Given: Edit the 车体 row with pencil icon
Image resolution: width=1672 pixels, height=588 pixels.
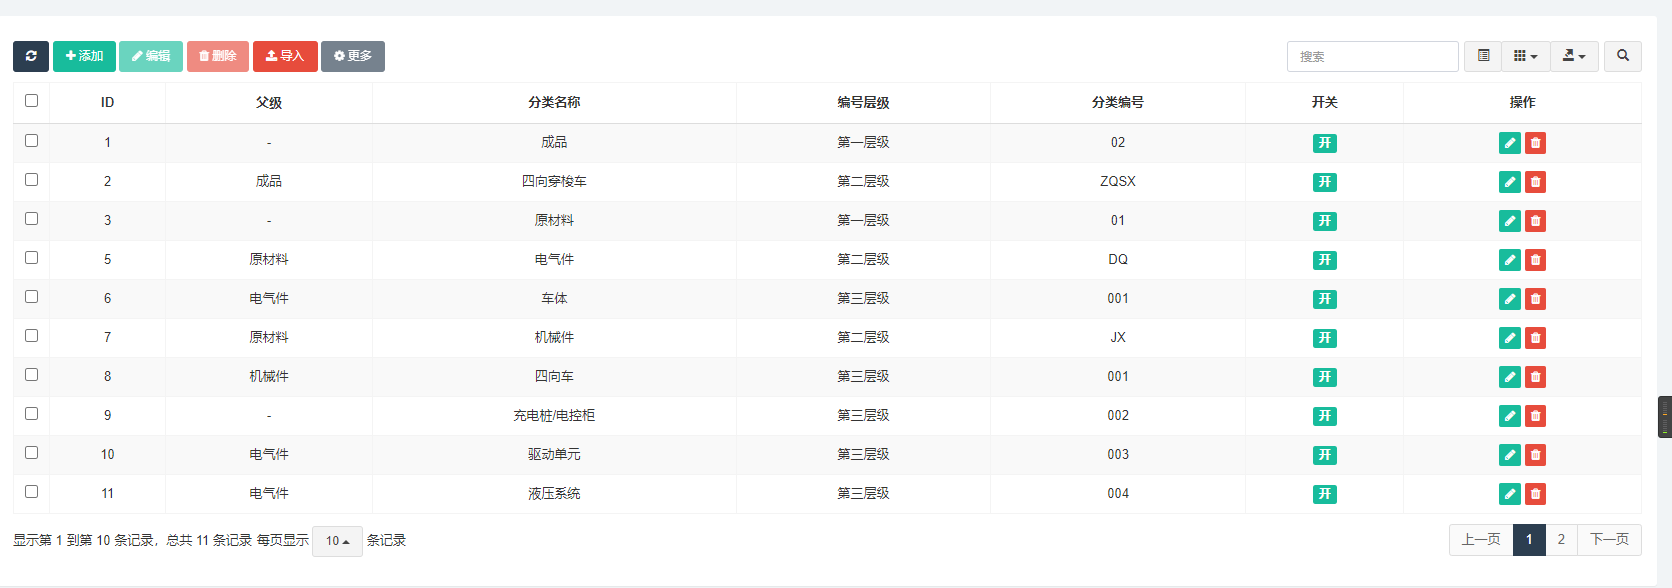Looking at the screenshot, I should coord(1510,299).
